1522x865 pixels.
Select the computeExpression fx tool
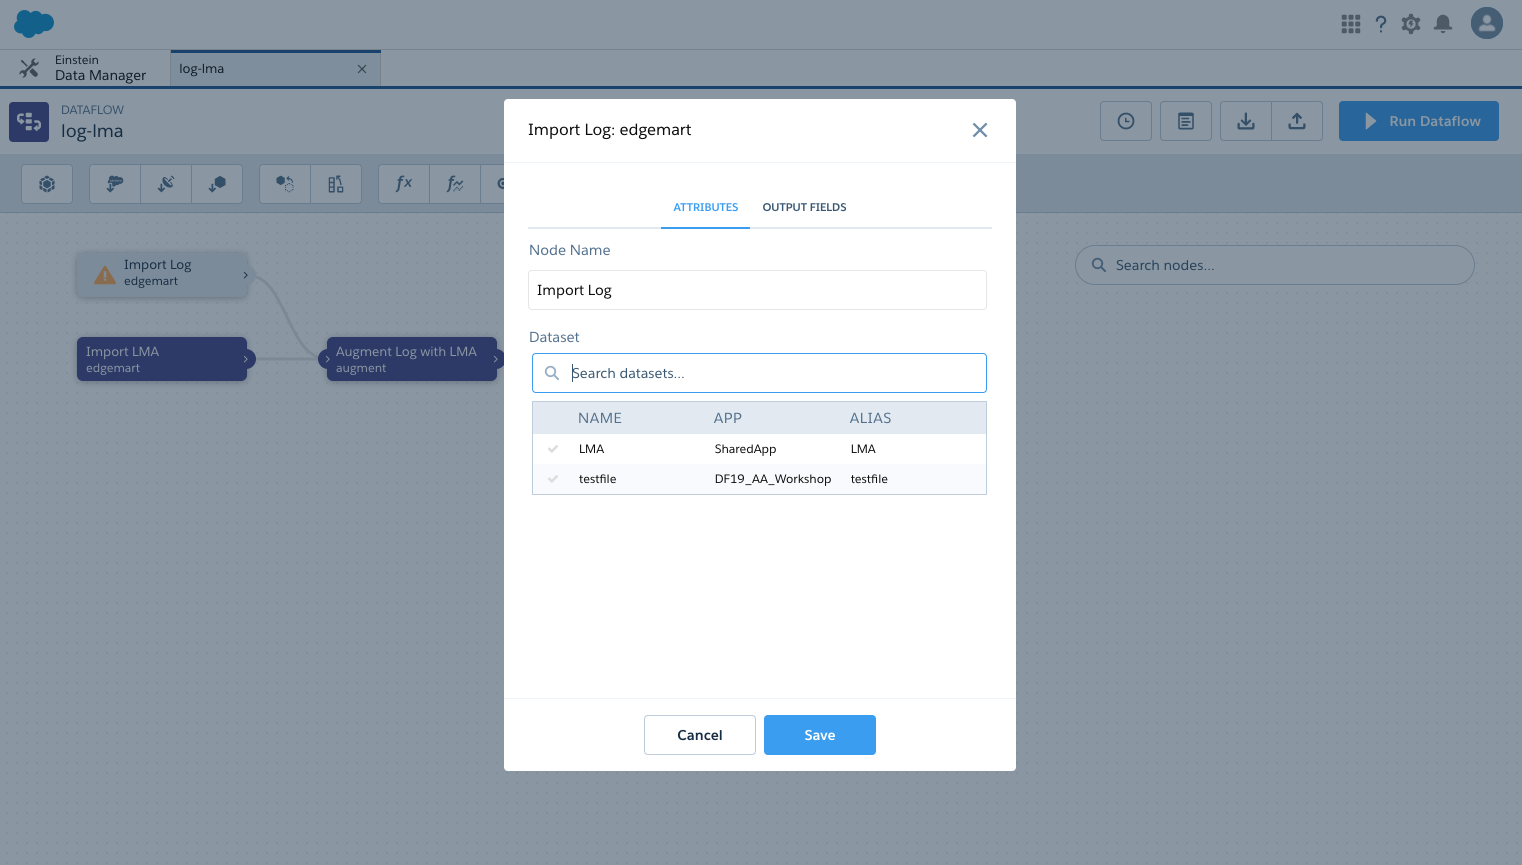point(404,184)
